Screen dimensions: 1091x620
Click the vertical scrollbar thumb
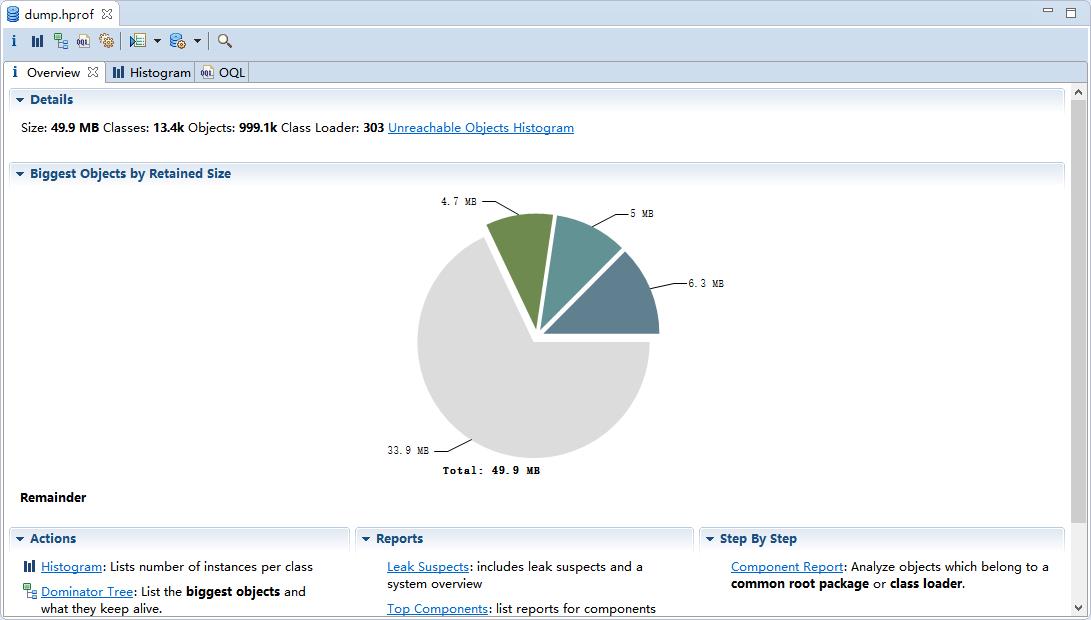pos(1078,312)
